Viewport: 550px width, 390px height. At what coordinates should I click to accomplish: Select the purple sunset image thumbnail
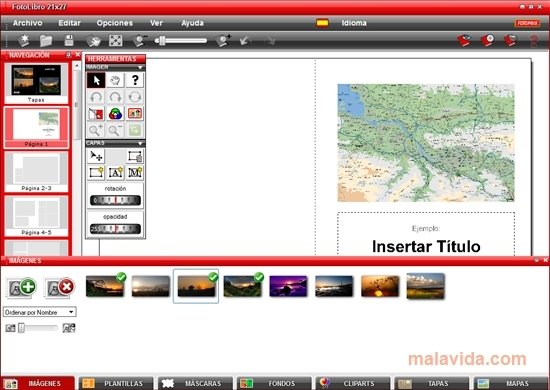click(x=288, y=286)
